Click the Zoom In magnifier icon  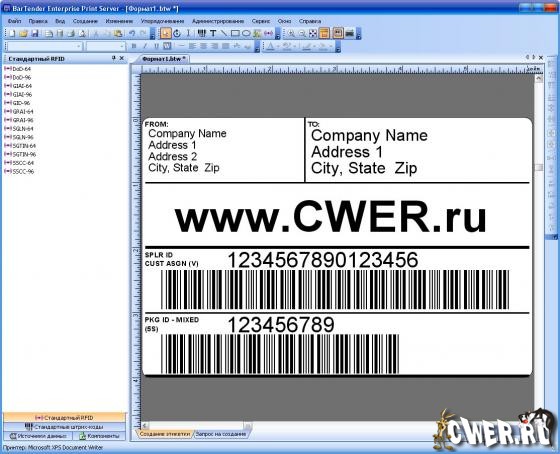tap(291, 34)
